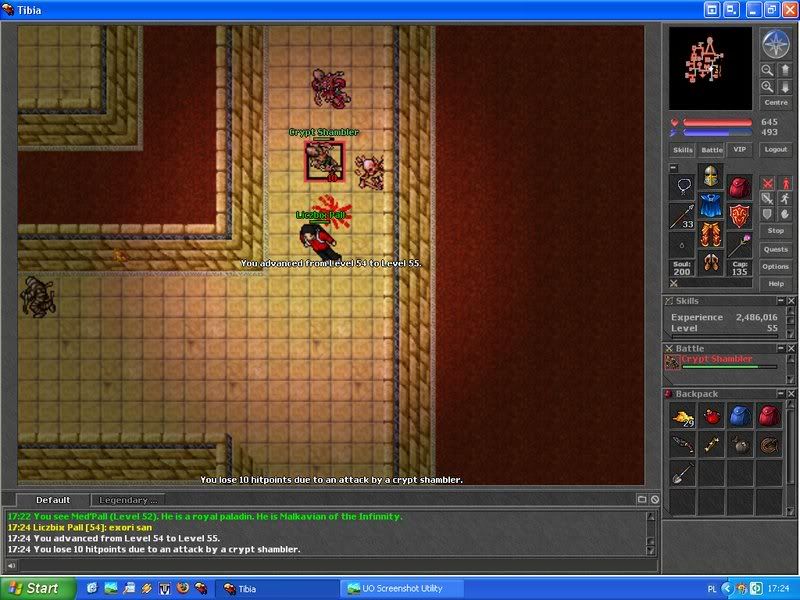Open the Options menu
This screenshot has width=800, height=600.
coord(776,266)
